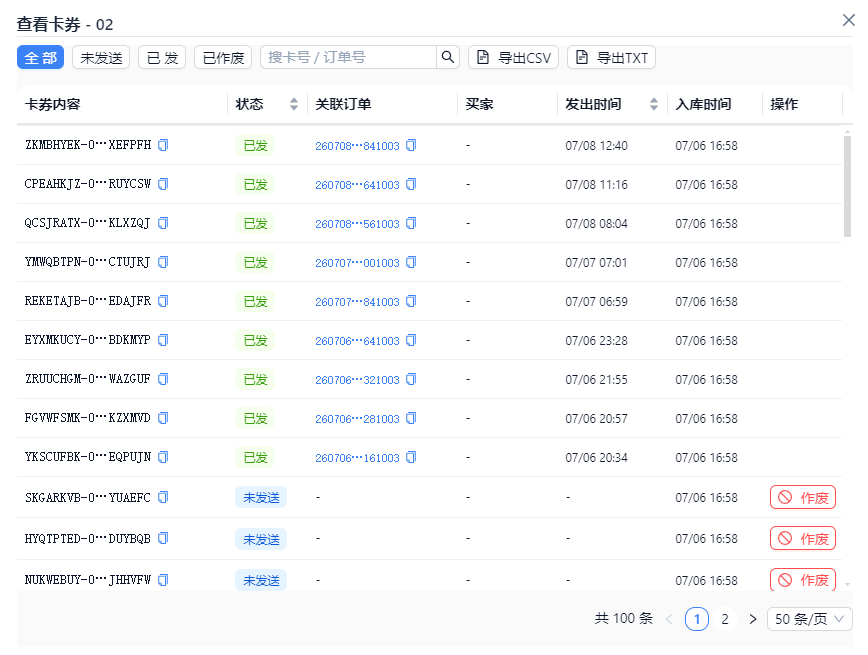Go to page 2
The image size is (868, 655).
[725, 619]
